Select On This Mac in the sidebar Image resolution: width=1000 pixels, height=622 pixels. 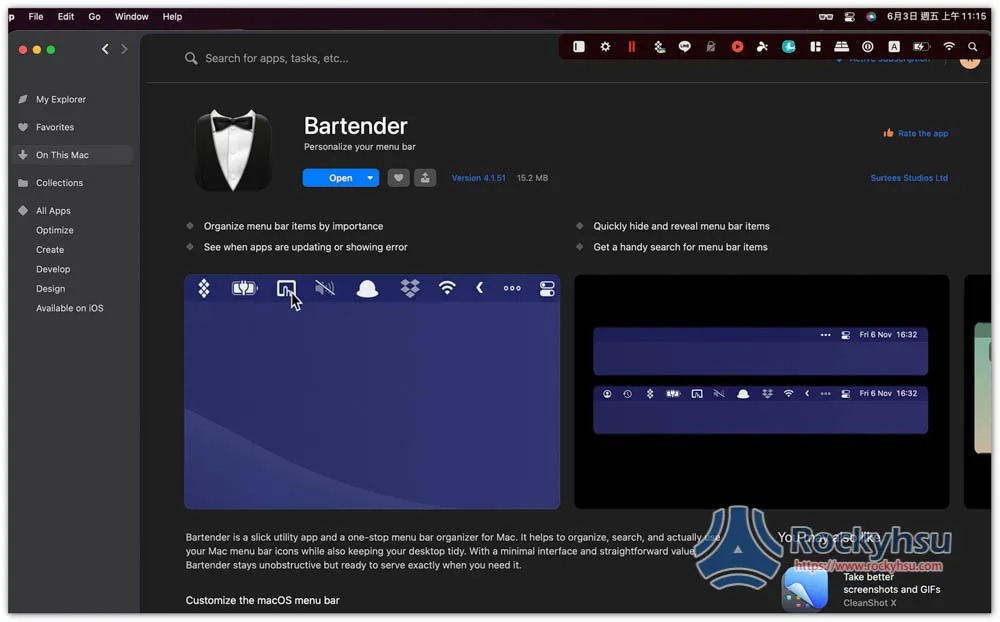[x=62, y=155]
